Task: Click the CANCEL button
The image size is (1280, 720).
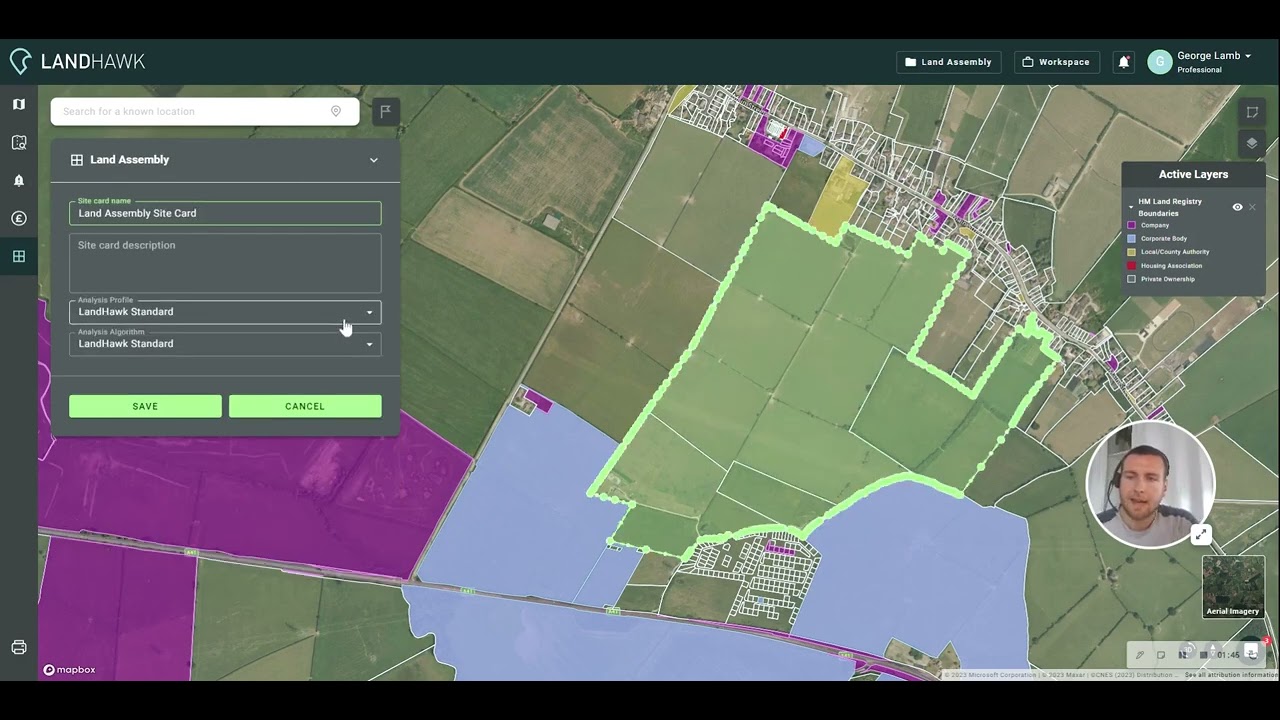Action: (x=305, y=406)
